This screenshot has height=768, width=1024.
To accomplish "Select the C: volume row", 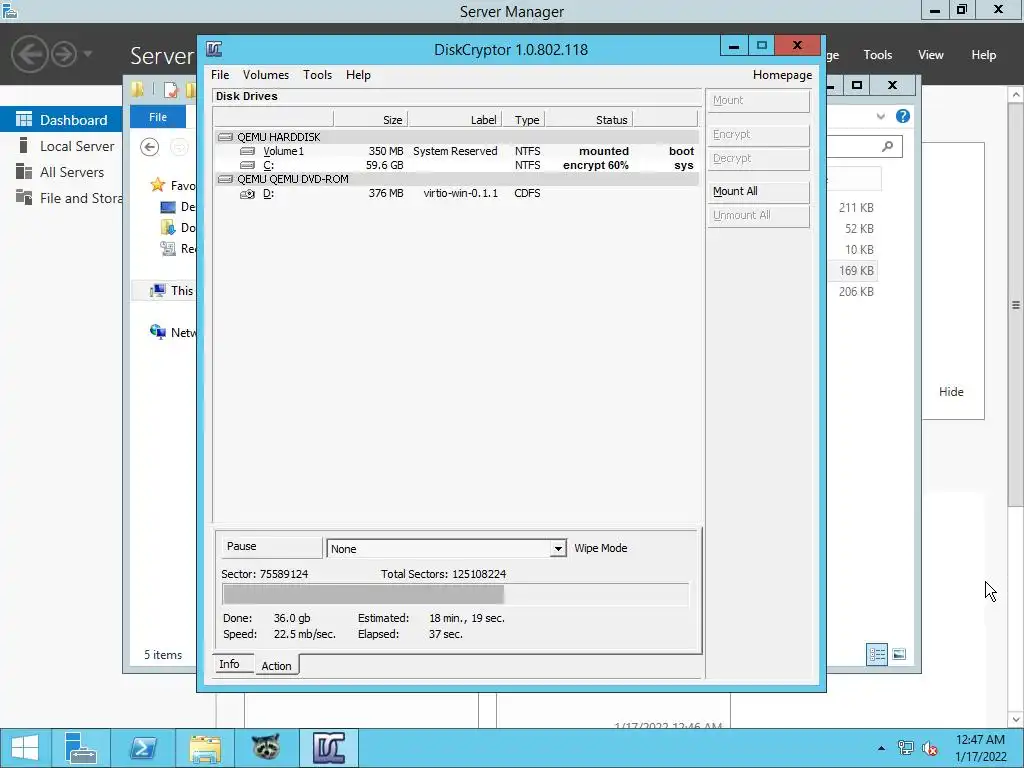I will [456, 165].
